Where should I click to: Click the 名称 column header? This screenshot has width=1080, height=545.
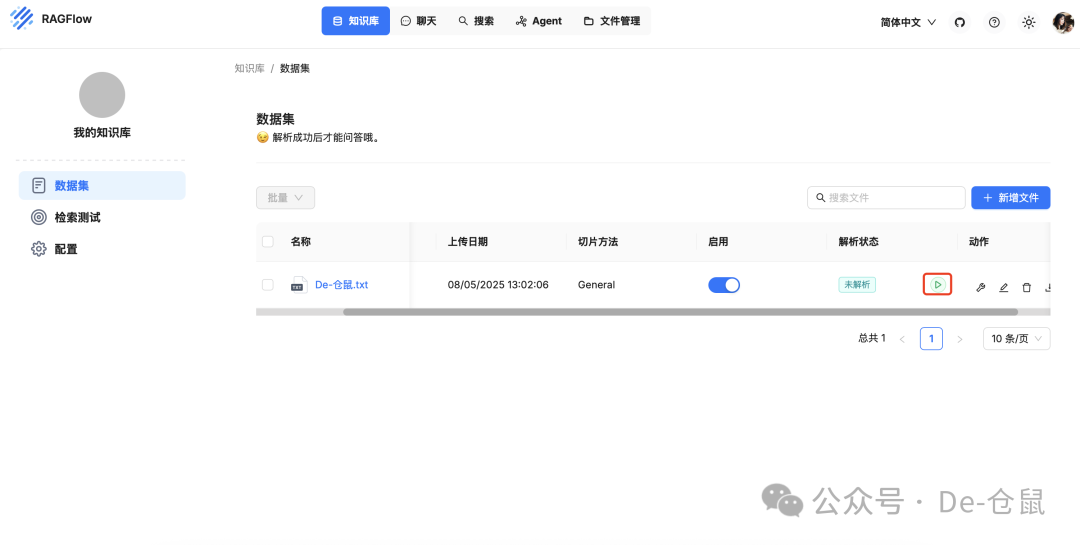(x=300, y=242)
